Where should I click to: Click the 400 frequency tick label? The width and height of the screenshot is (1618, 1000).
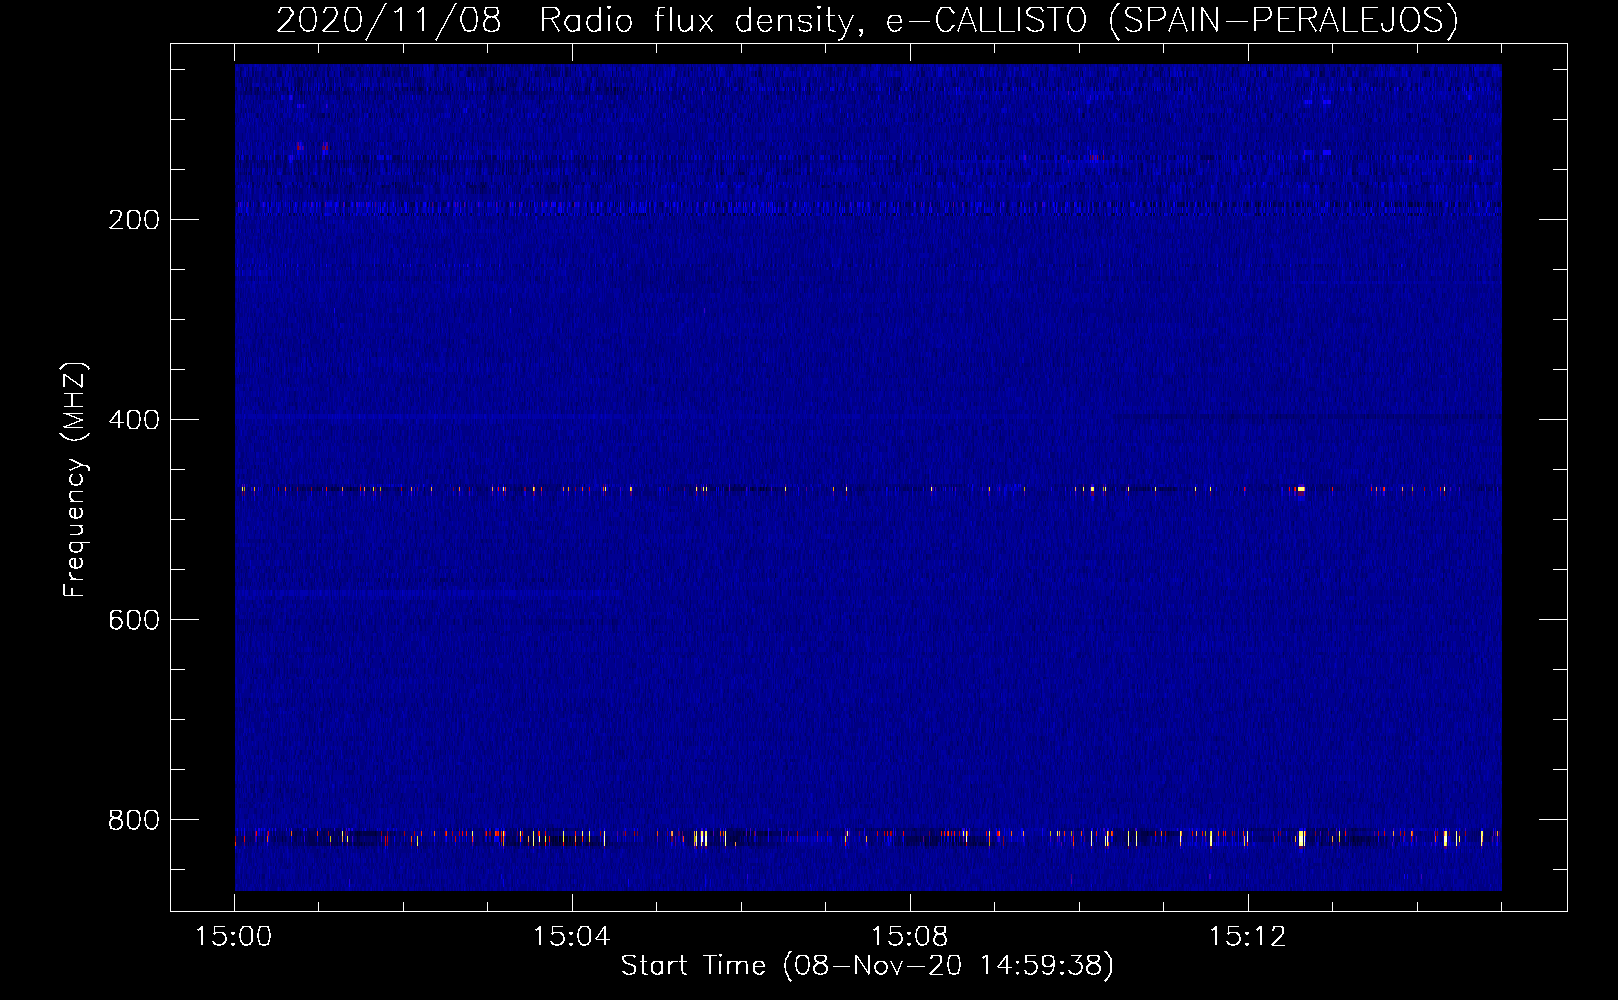(134, 420)
